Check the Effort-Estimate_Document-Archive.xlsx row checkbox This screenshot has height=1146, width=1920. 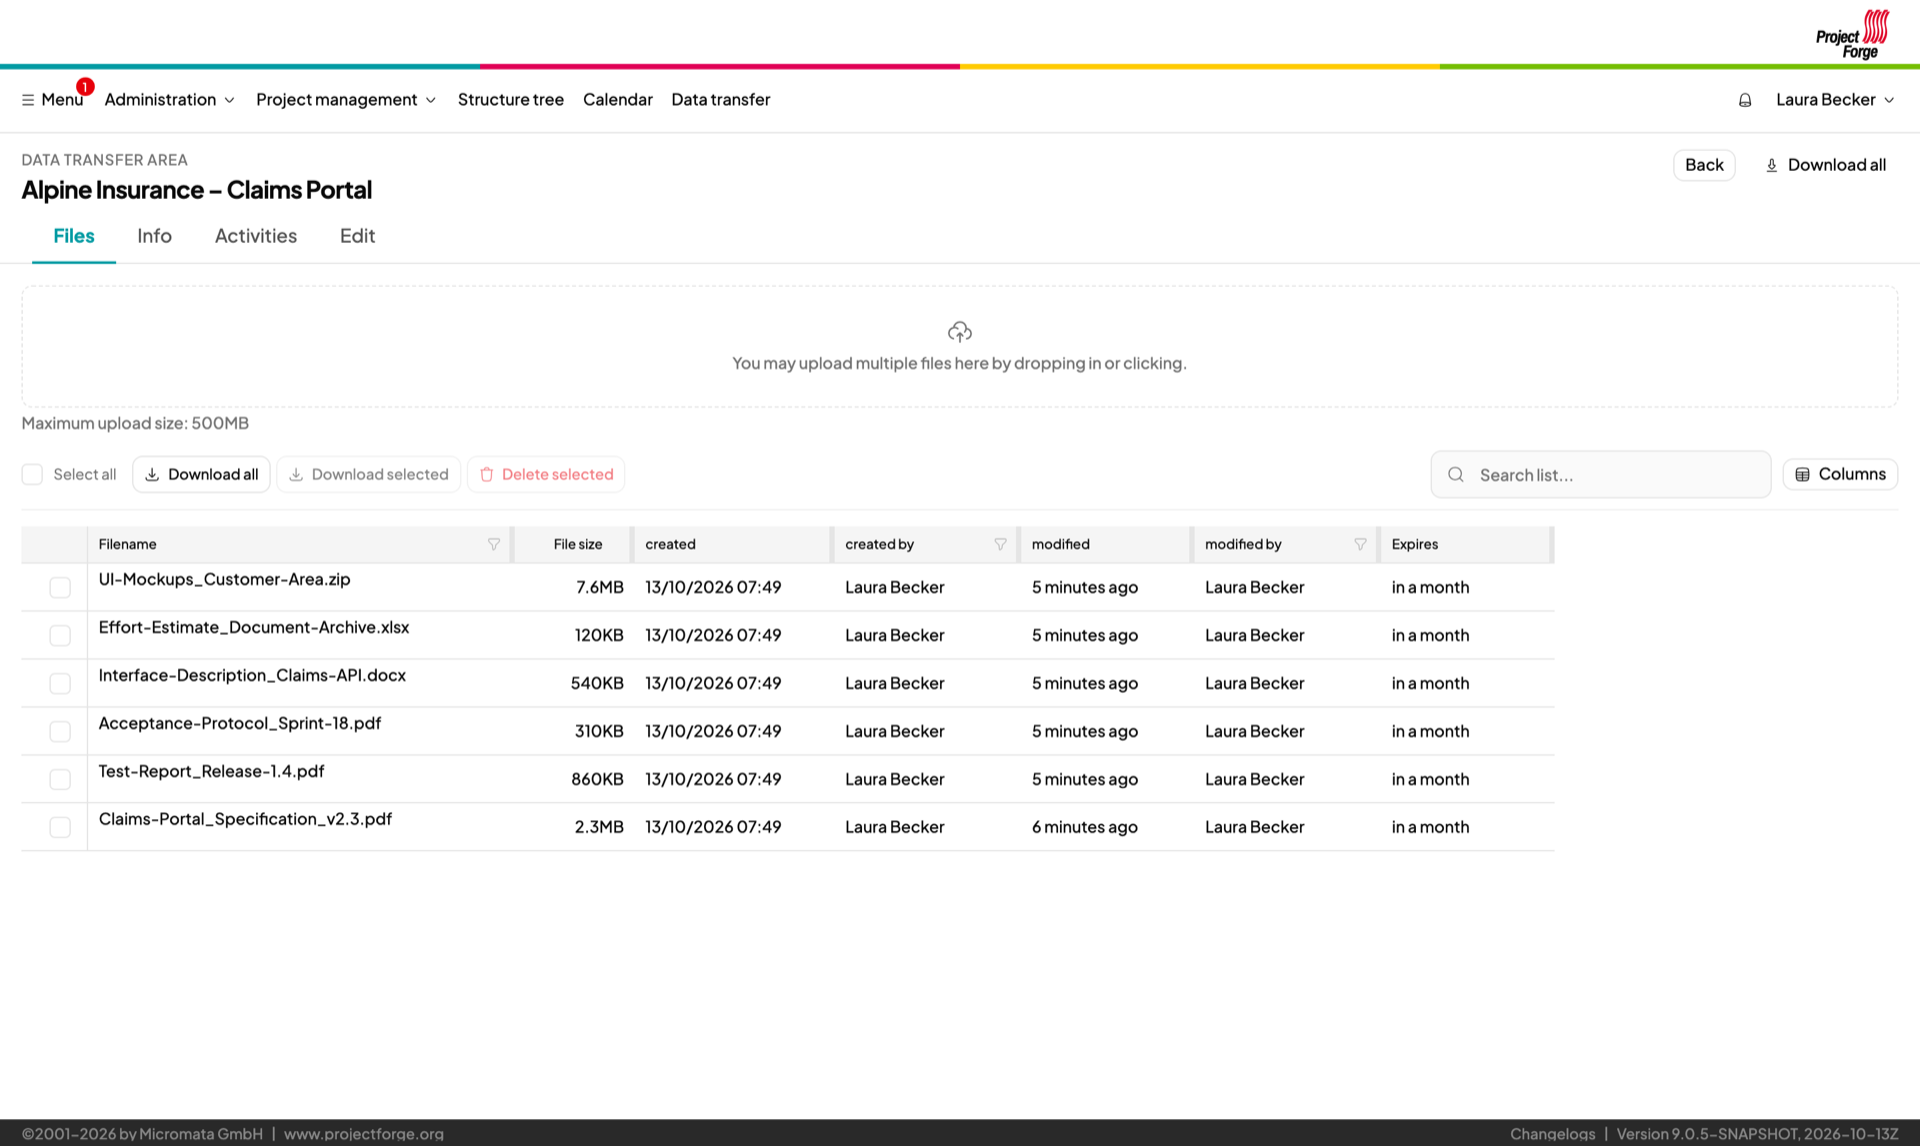tap(60, 635)
